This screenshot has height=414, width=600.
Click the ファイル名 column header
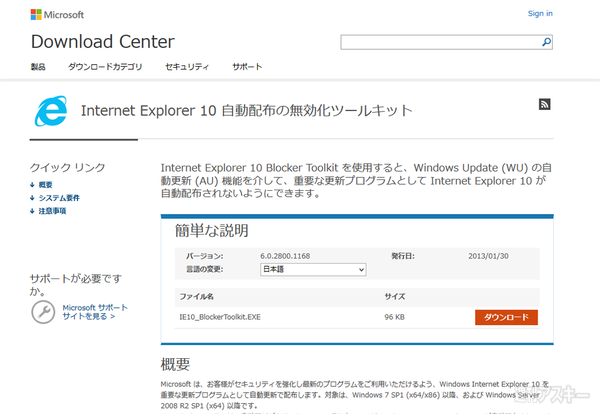point(196,297)
